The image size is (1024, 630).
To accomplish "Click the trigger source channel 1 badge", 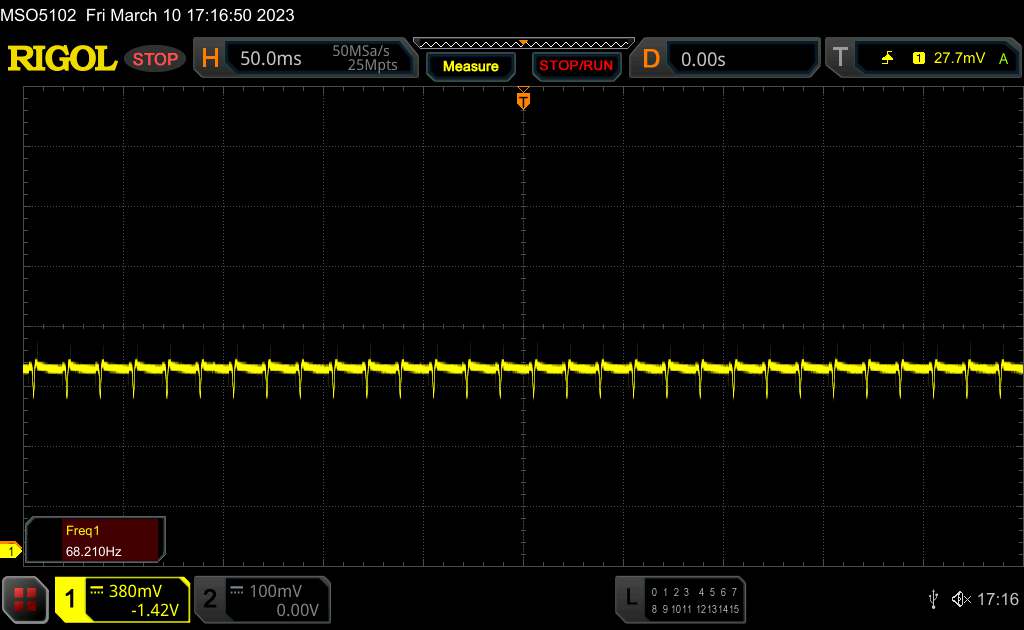I will [918, 59].
